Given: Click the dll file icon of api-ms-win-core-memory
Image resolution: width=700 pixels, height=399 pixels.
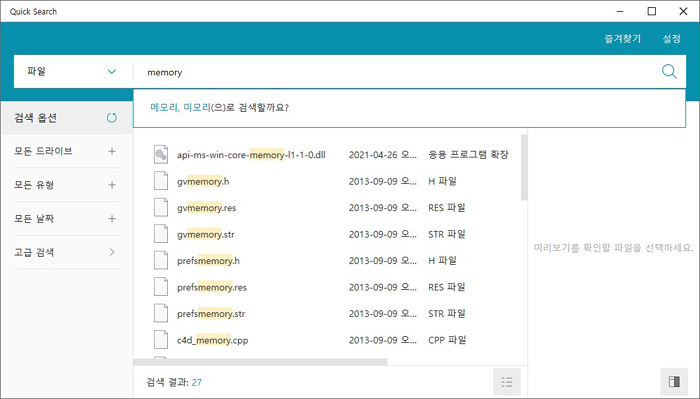Looking at the screenshot, I should pyautogui.click(x=161, y=155).
